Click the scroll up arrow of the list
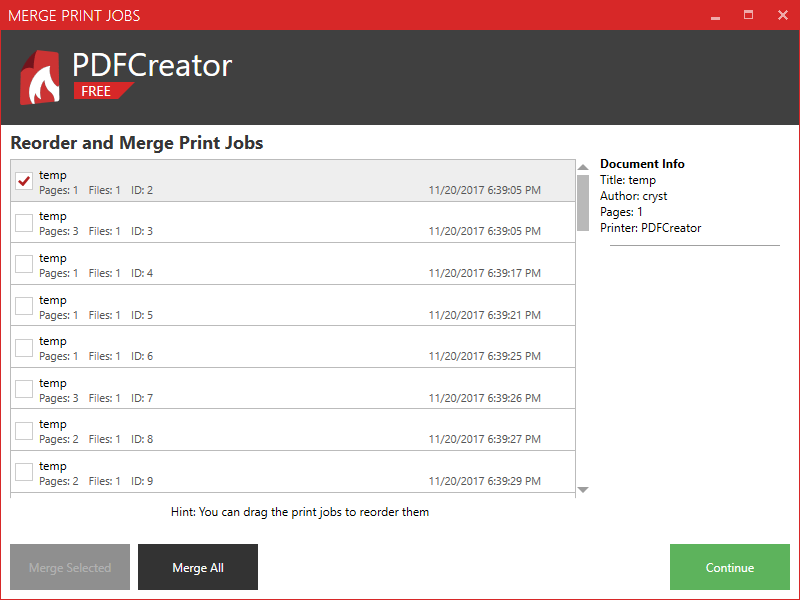This screenshot has height=600, width=800. coord(583,167)
